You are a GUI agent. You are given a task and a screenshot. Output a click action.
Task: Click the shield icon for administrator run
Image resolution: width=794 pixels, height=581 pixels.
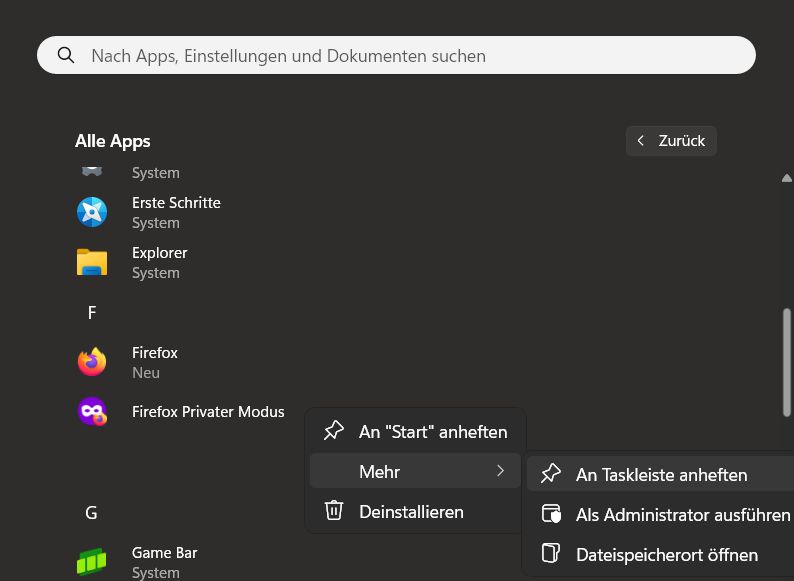(x=550, y=515)
